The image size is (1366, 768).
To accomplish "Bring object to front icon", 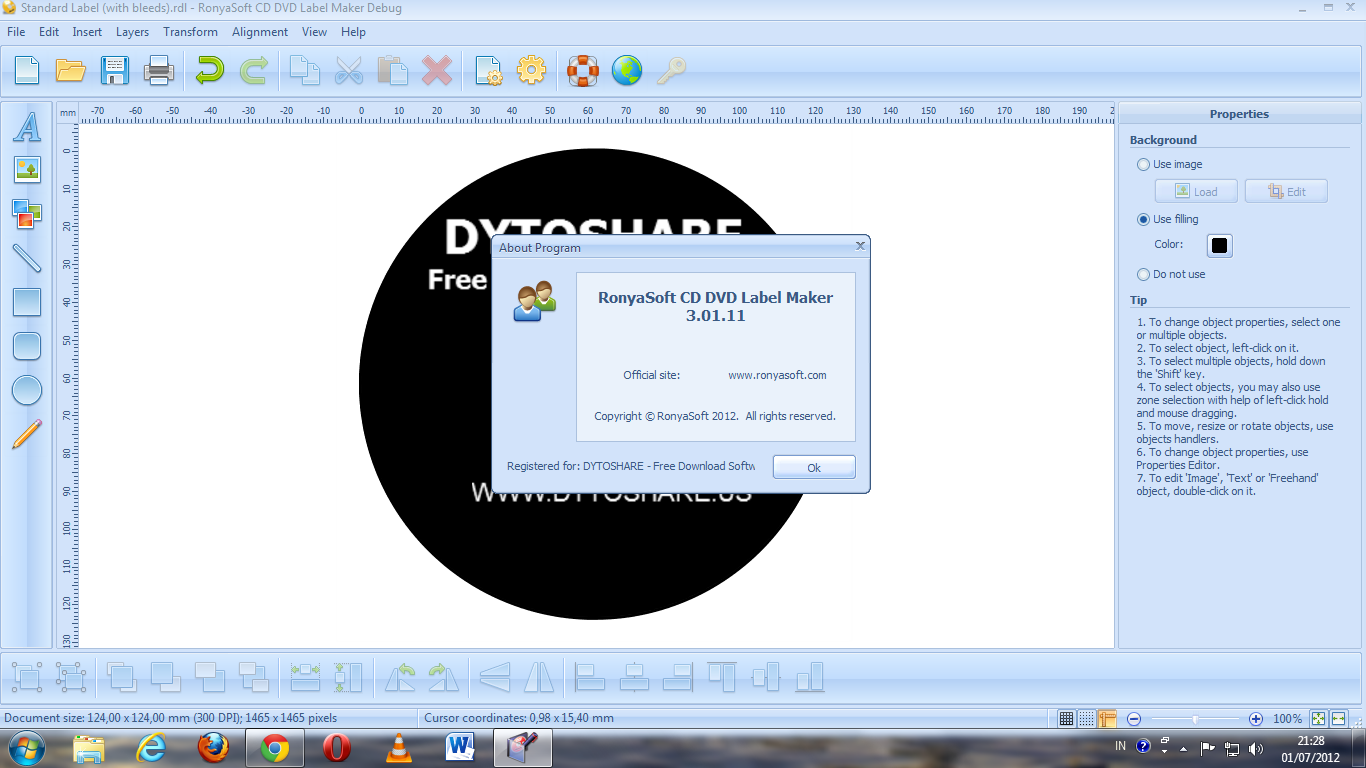I will coord(122,677).
